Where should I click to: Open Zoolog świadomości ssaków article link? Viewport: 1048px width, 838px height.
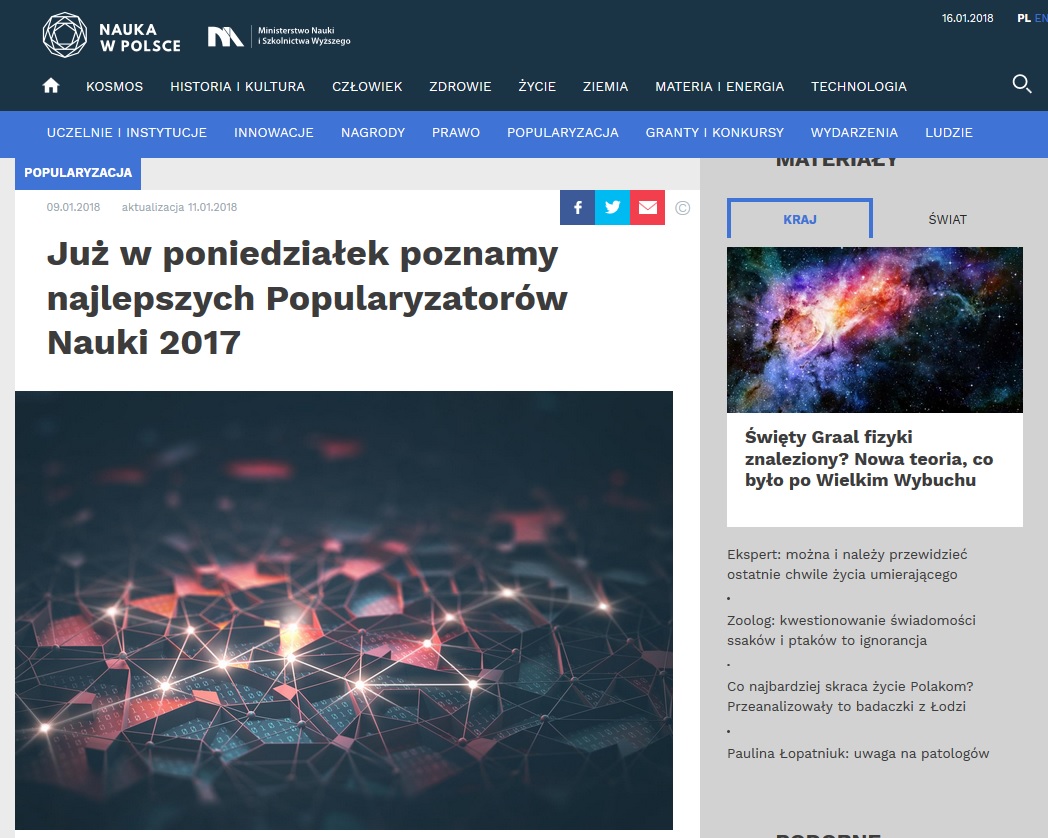[x=851, y=630]
